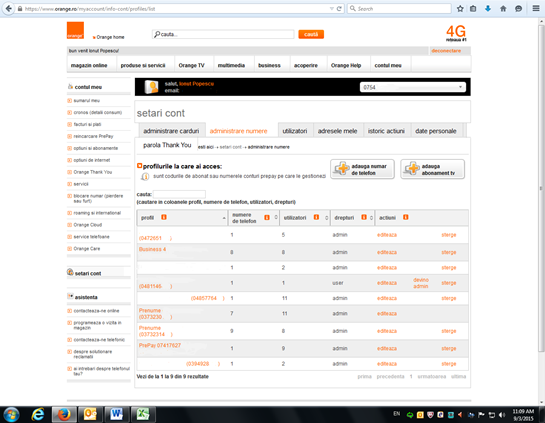Image resolution: width=545 pixels, height=423 pixels.
Task: Open the administrare carduri tab
Action: click(x=171, y=131)
